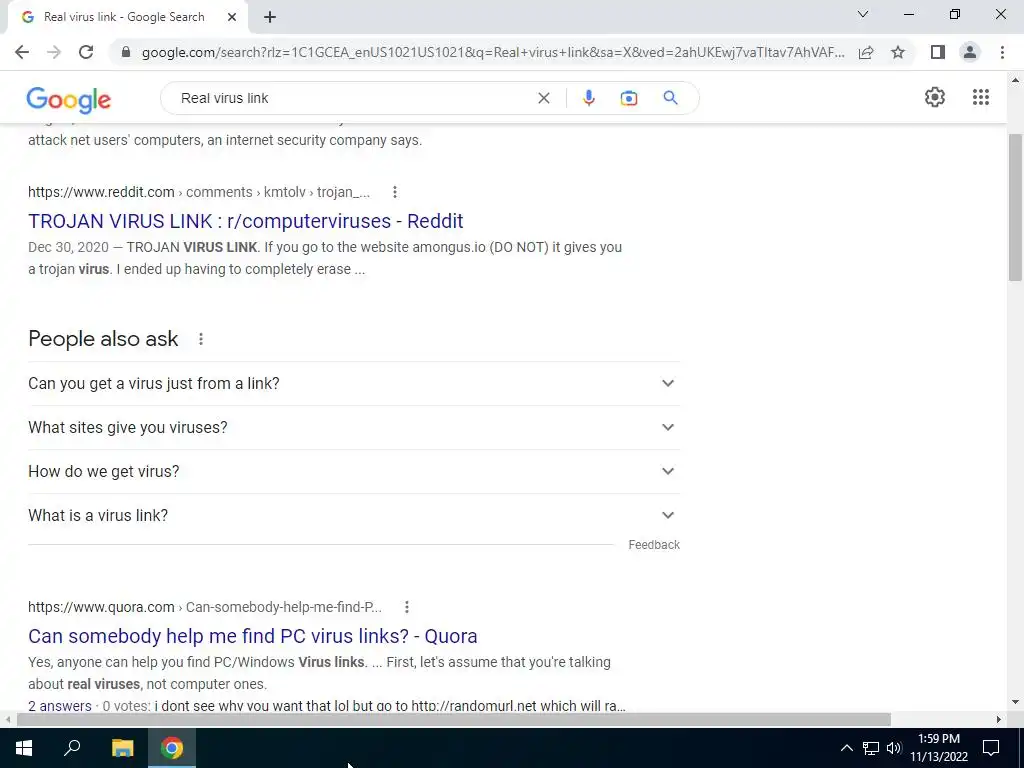Reload the current page

[x=86, y=52]
